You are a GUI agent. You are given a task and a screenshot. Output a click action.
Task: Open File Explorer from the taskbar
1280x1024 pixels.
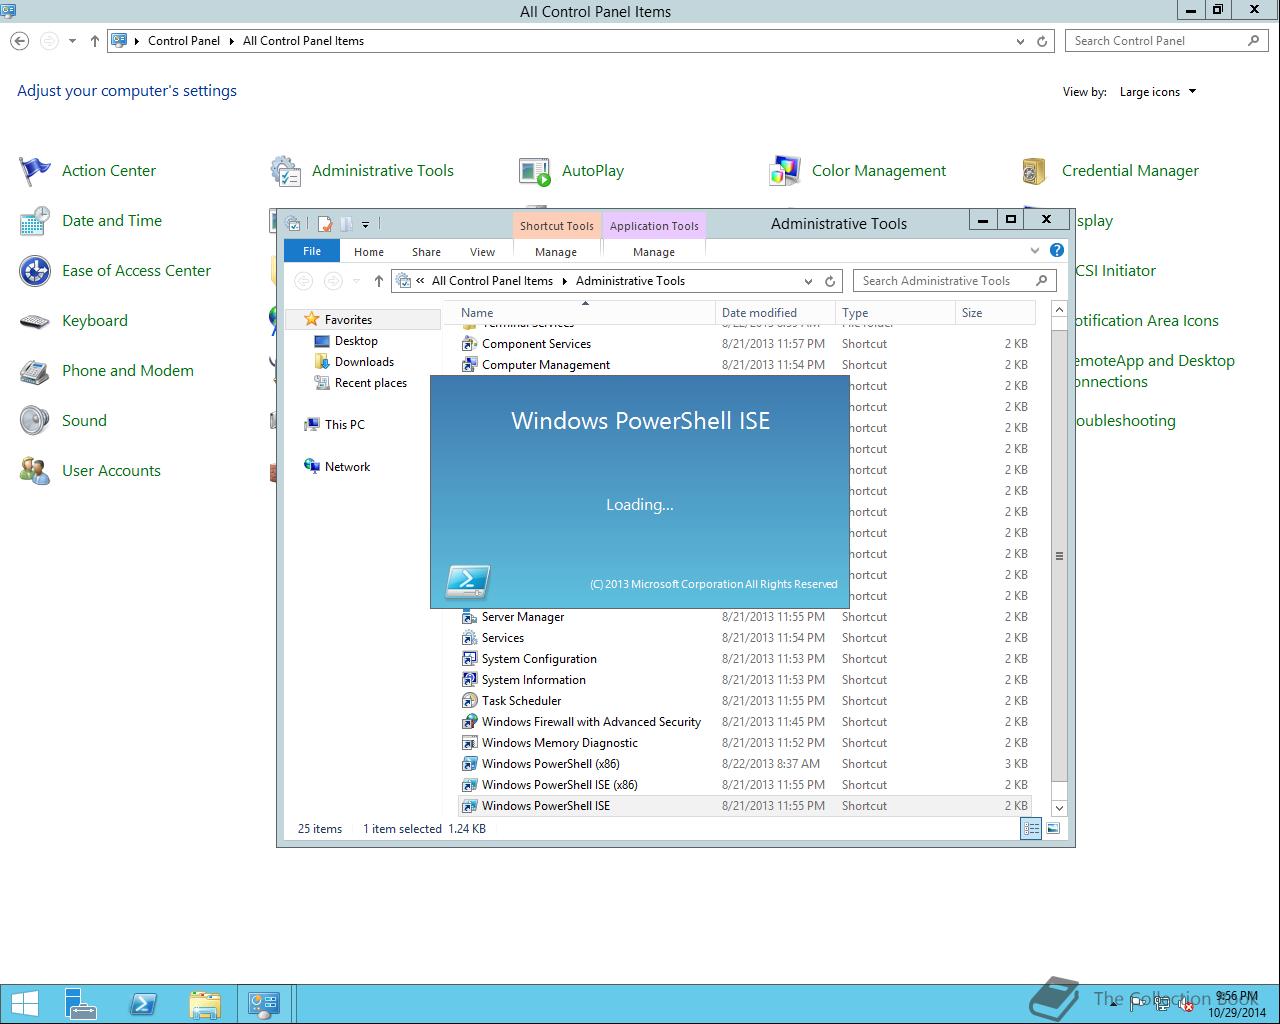click(204, 1004)
